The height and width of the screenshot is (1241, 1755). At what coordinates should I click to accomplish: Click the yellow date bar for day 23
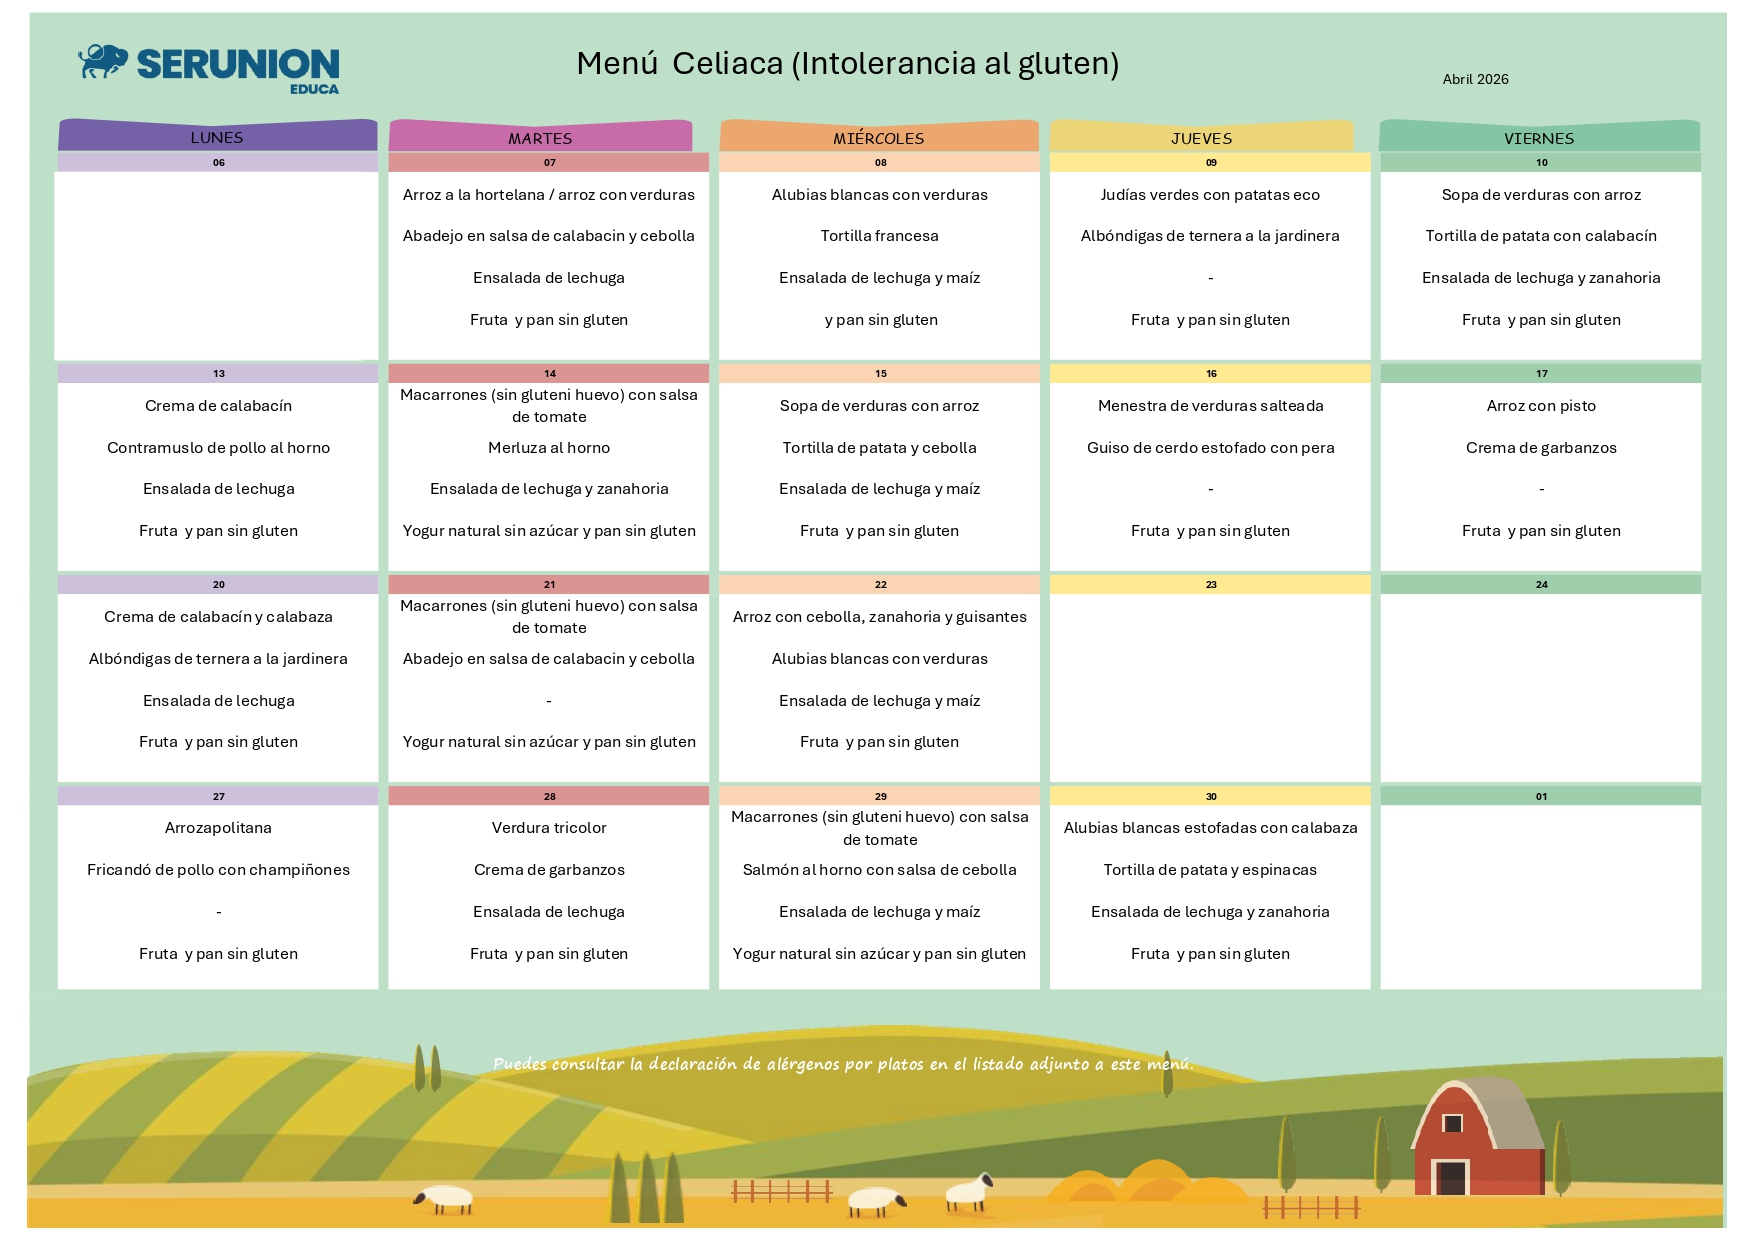pos(1210,584)
